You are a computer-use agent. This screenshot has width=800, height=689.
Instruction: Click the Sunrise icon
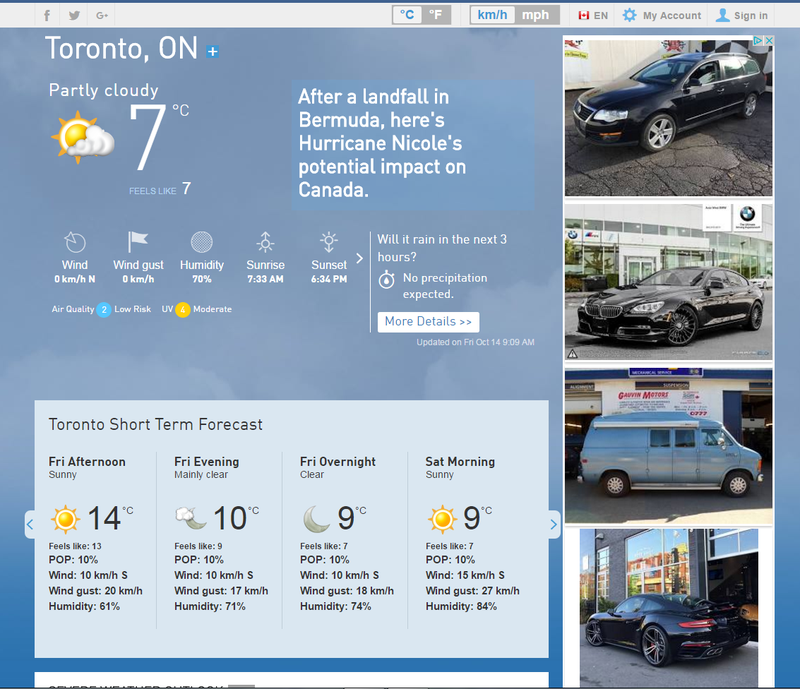tap(265, 242)
